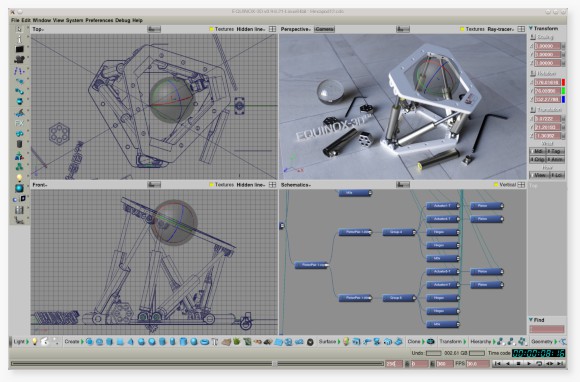Click the Find search input field
Image resolution: width=580 pixels, height=382 pixels.
pyautogui.click(x=547, y=329)
